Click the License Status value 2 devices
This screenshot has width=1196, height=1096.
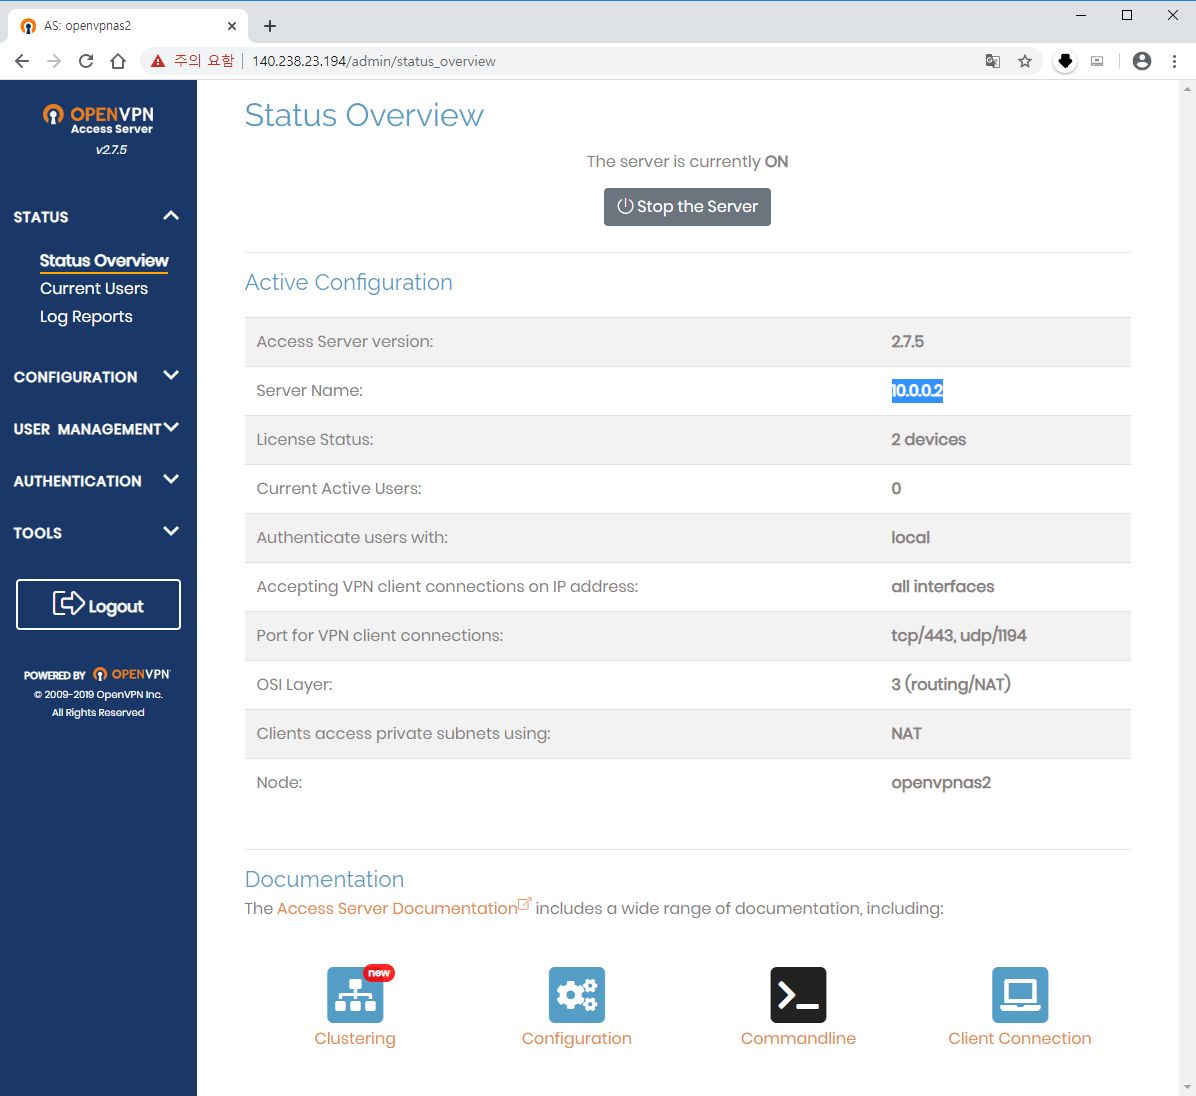point(928,439)
